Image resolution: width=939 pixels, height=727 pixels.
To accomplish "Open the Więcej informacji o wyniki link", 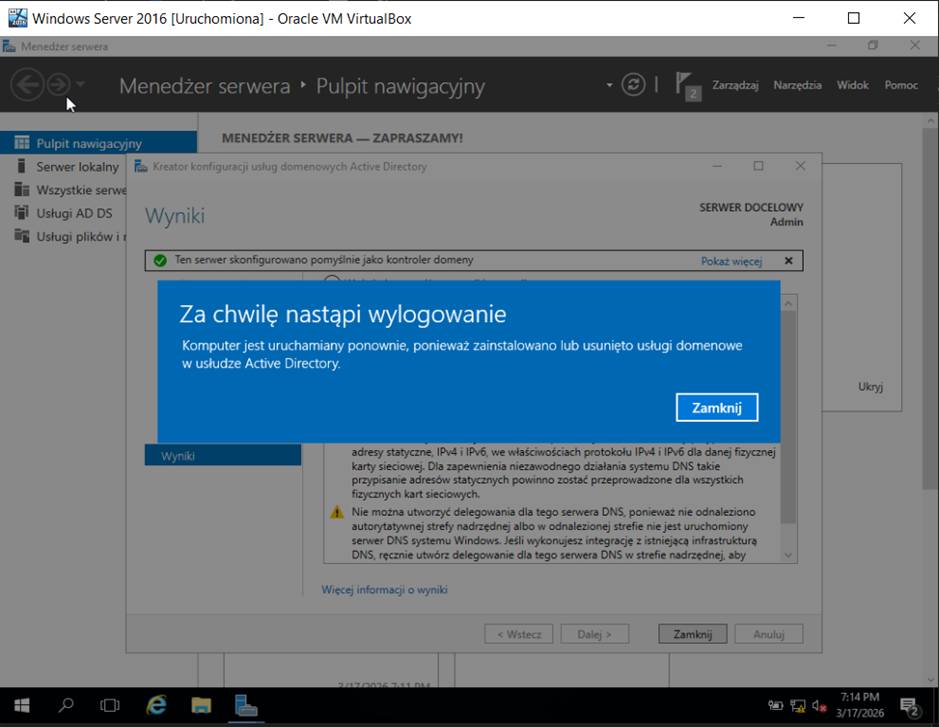I will point(384,590).
